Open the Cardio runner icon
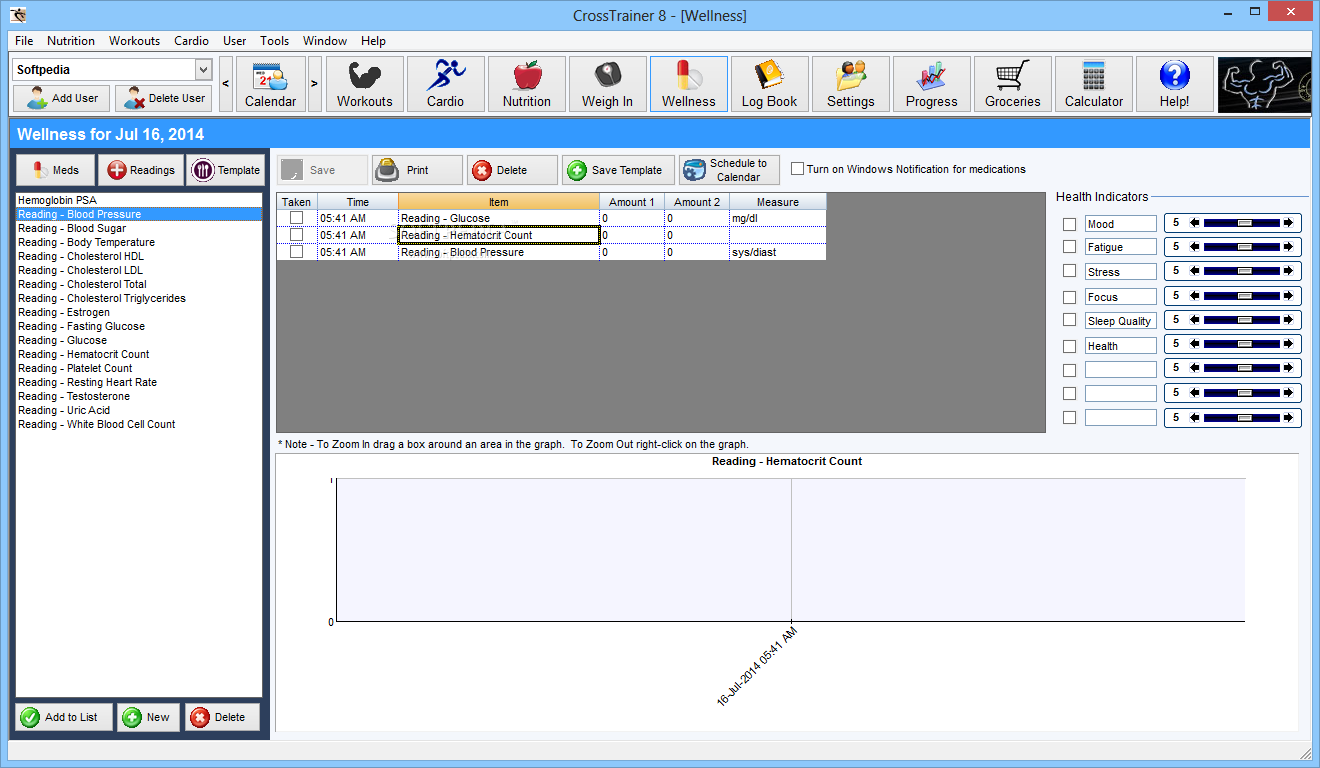Viewport: 1320px width, 768px height. [x=446, y=84]
